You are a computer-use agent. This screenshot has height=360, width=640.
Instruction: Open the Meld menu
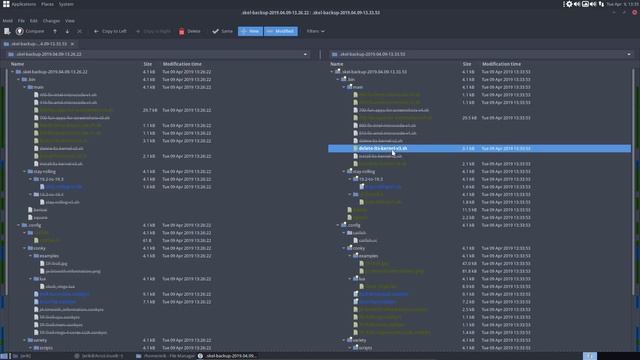click(x=7, y=20)
